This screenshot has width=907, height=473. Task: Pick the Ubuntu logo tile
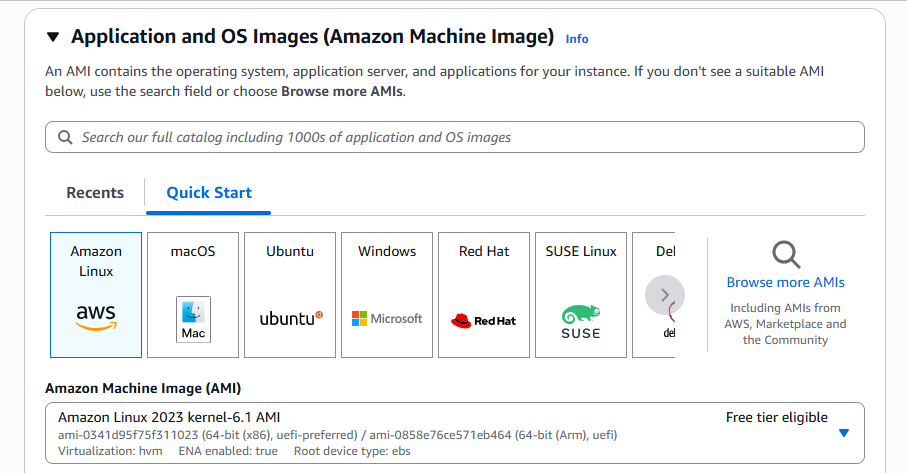click(x=290, y=295)
